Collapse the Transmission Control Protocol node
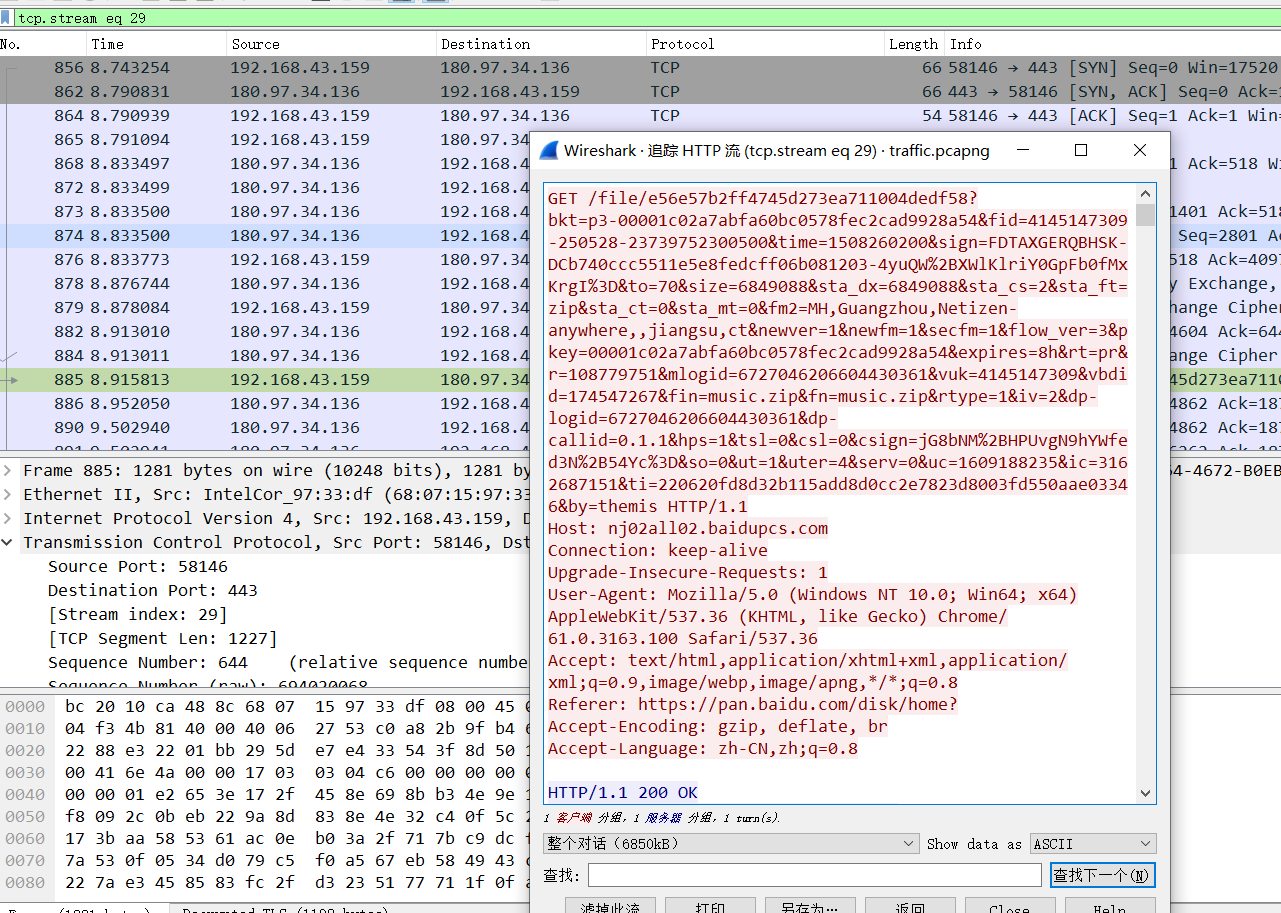The height and width of the screenshot is (913, 1281). coord(9,542)
